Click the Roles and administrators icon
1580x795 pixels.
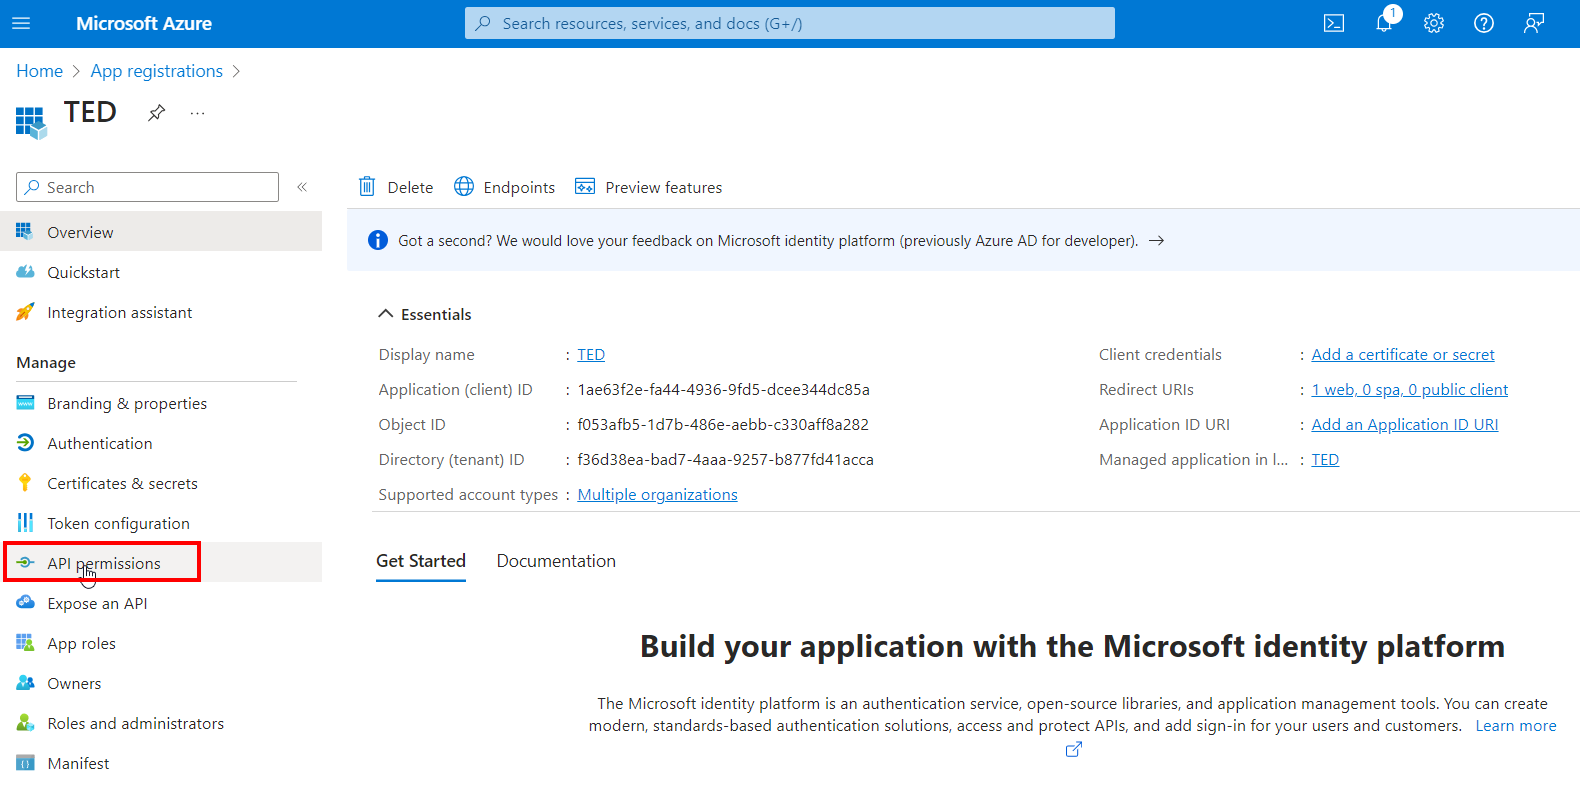click(25, 723)
